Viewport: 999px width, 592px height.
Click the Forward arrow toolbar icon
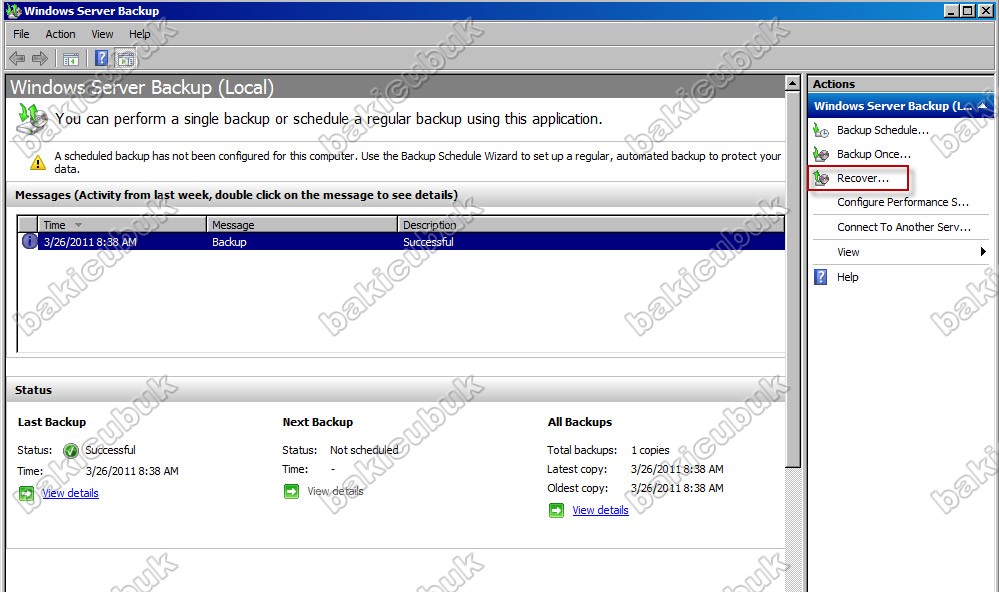click(x=40, y=59)
